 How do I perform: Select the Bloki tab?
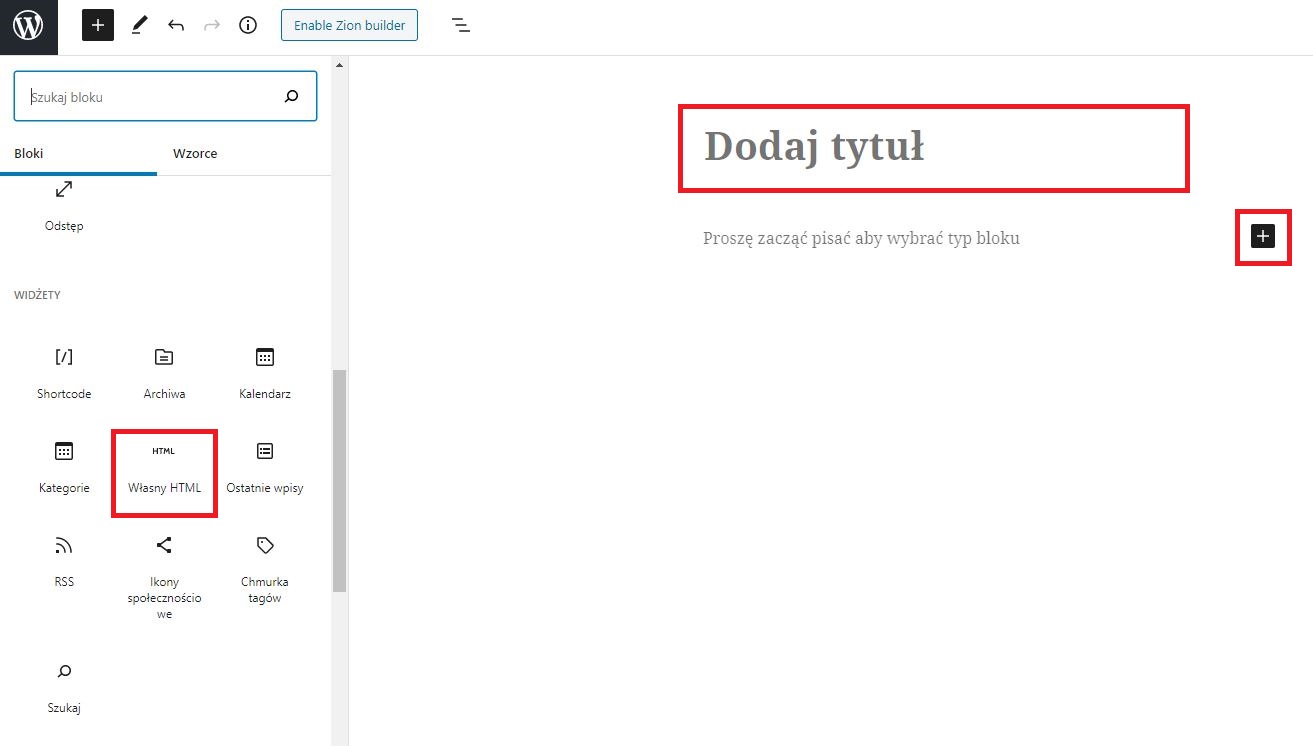coord(29,153)
